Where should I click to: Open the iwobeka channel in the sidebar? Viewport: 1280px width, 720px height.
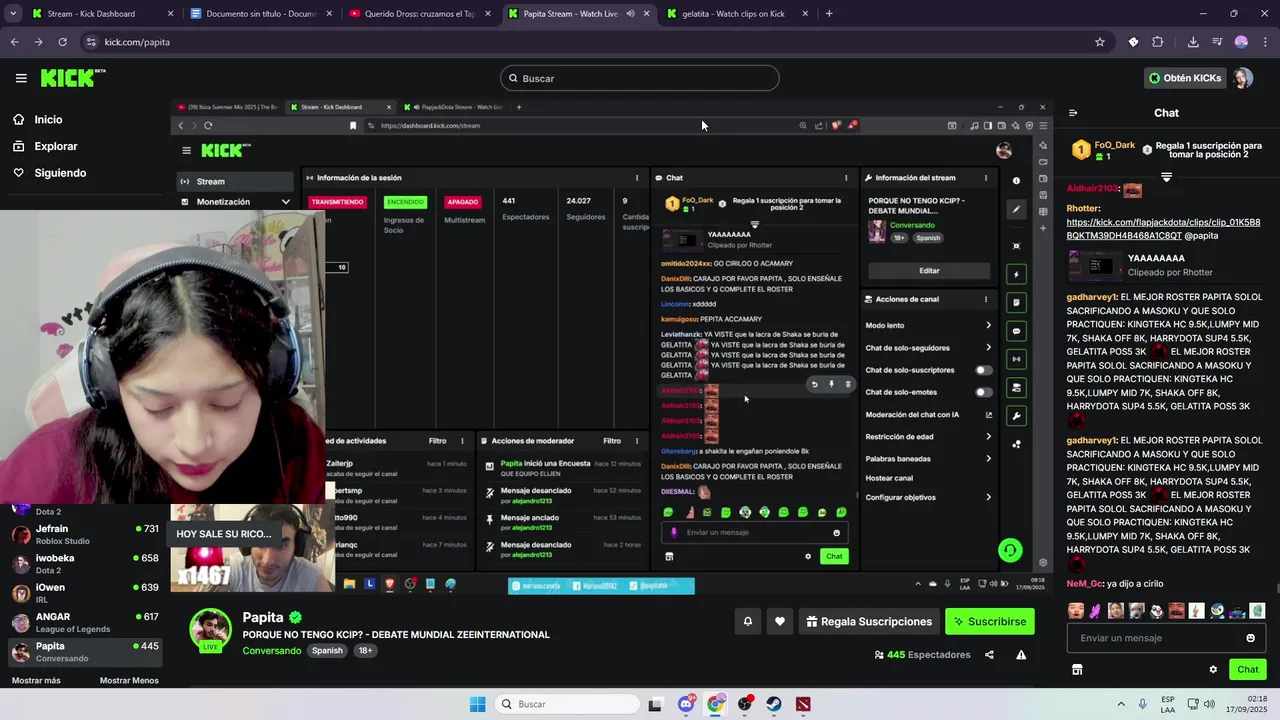click(x=85, y=564)
